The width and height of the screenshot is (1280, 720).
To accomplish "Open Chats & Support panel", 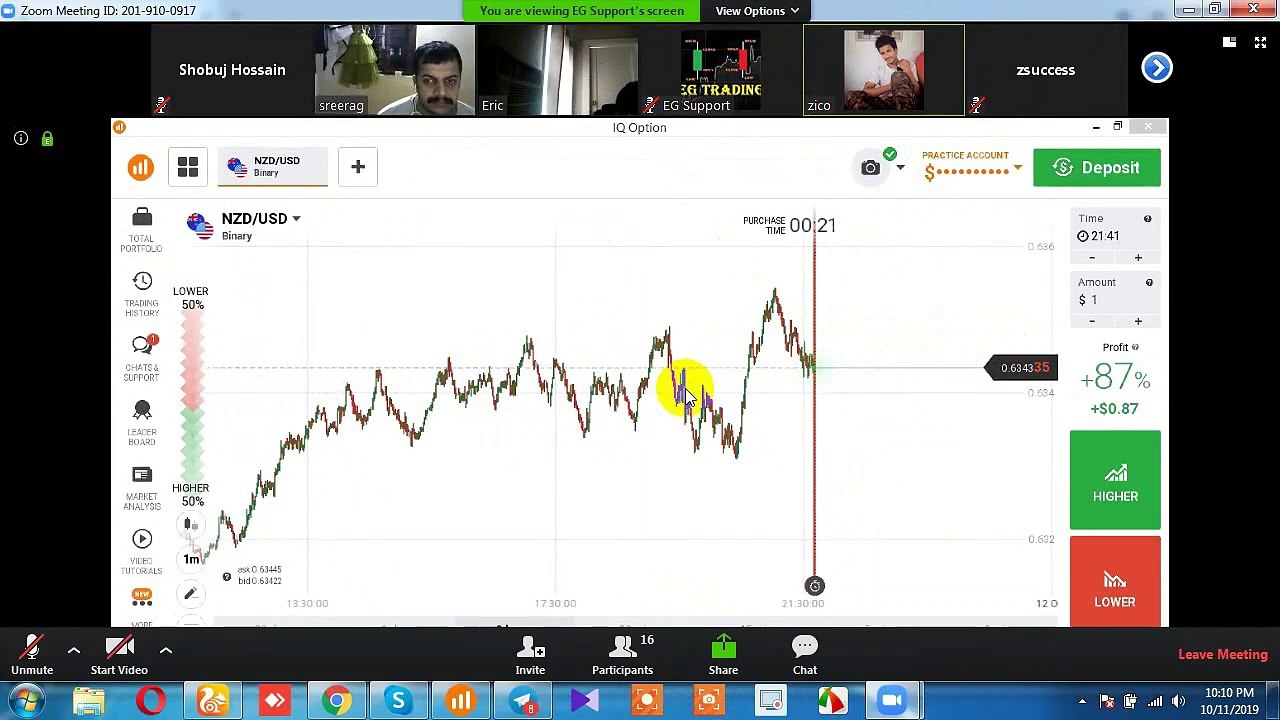I will coord(142,358).
